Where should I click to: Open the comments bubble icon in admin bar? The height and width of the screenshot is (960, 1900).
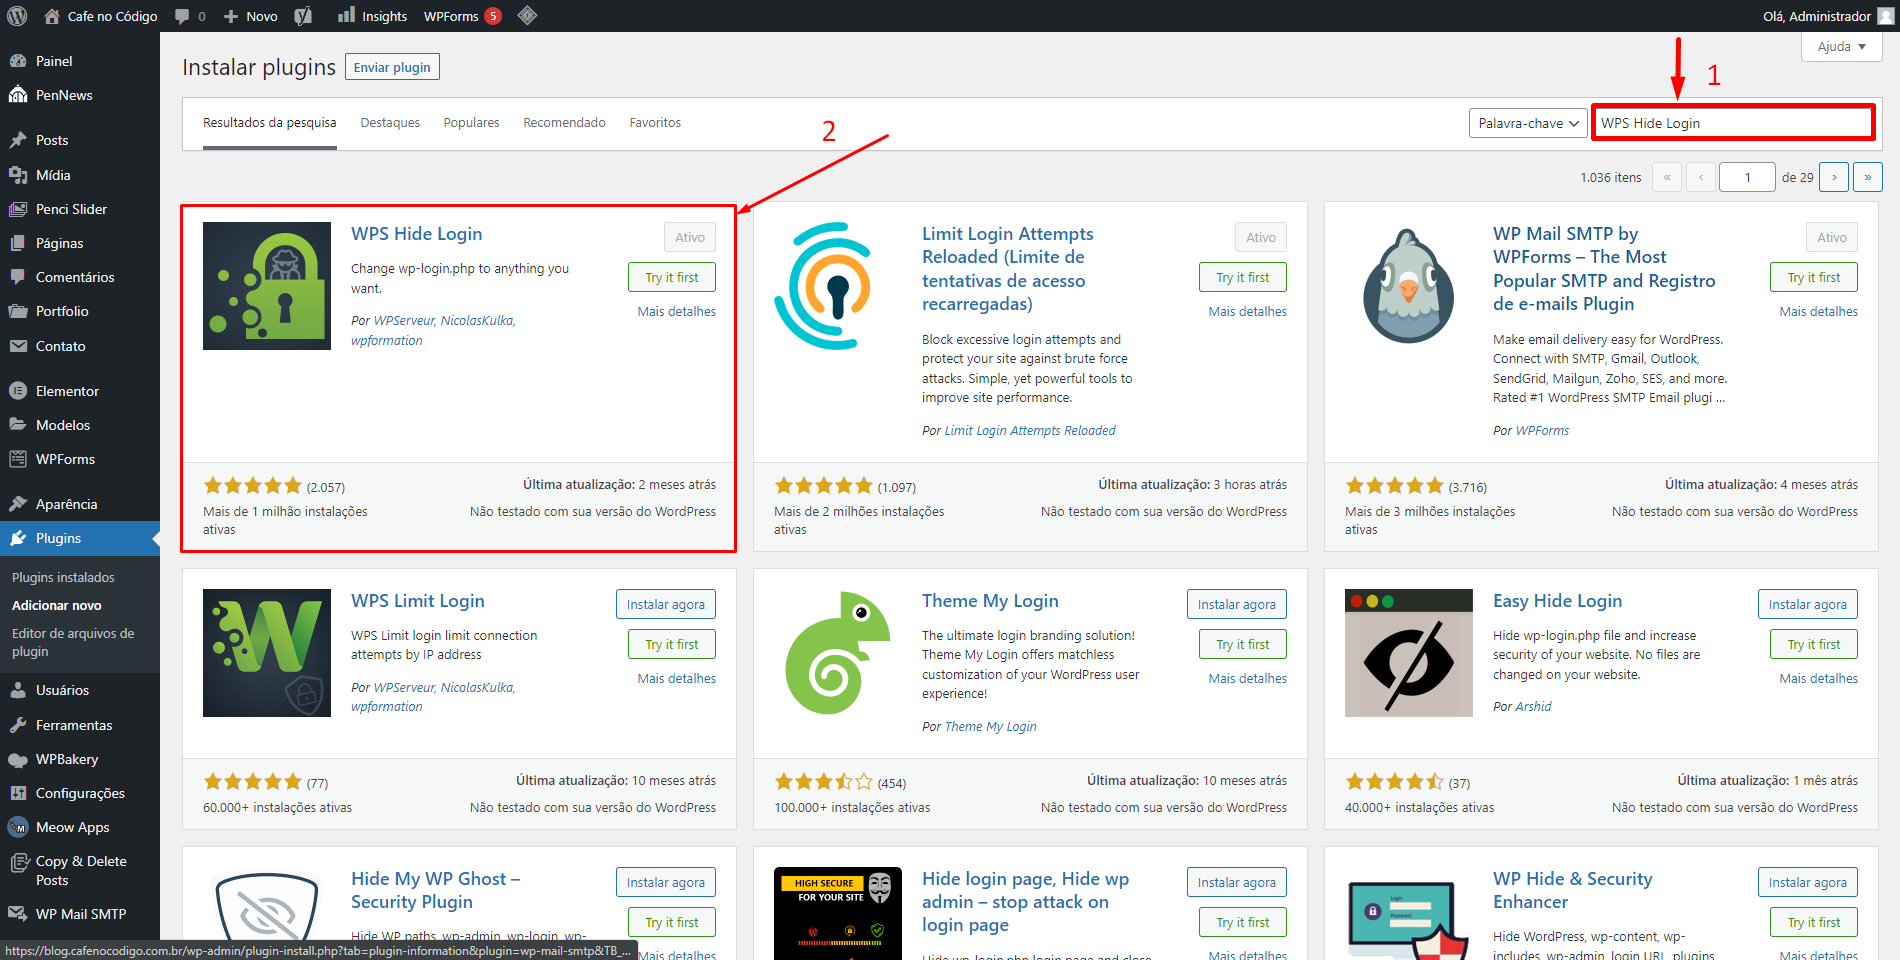click(182, 16)
